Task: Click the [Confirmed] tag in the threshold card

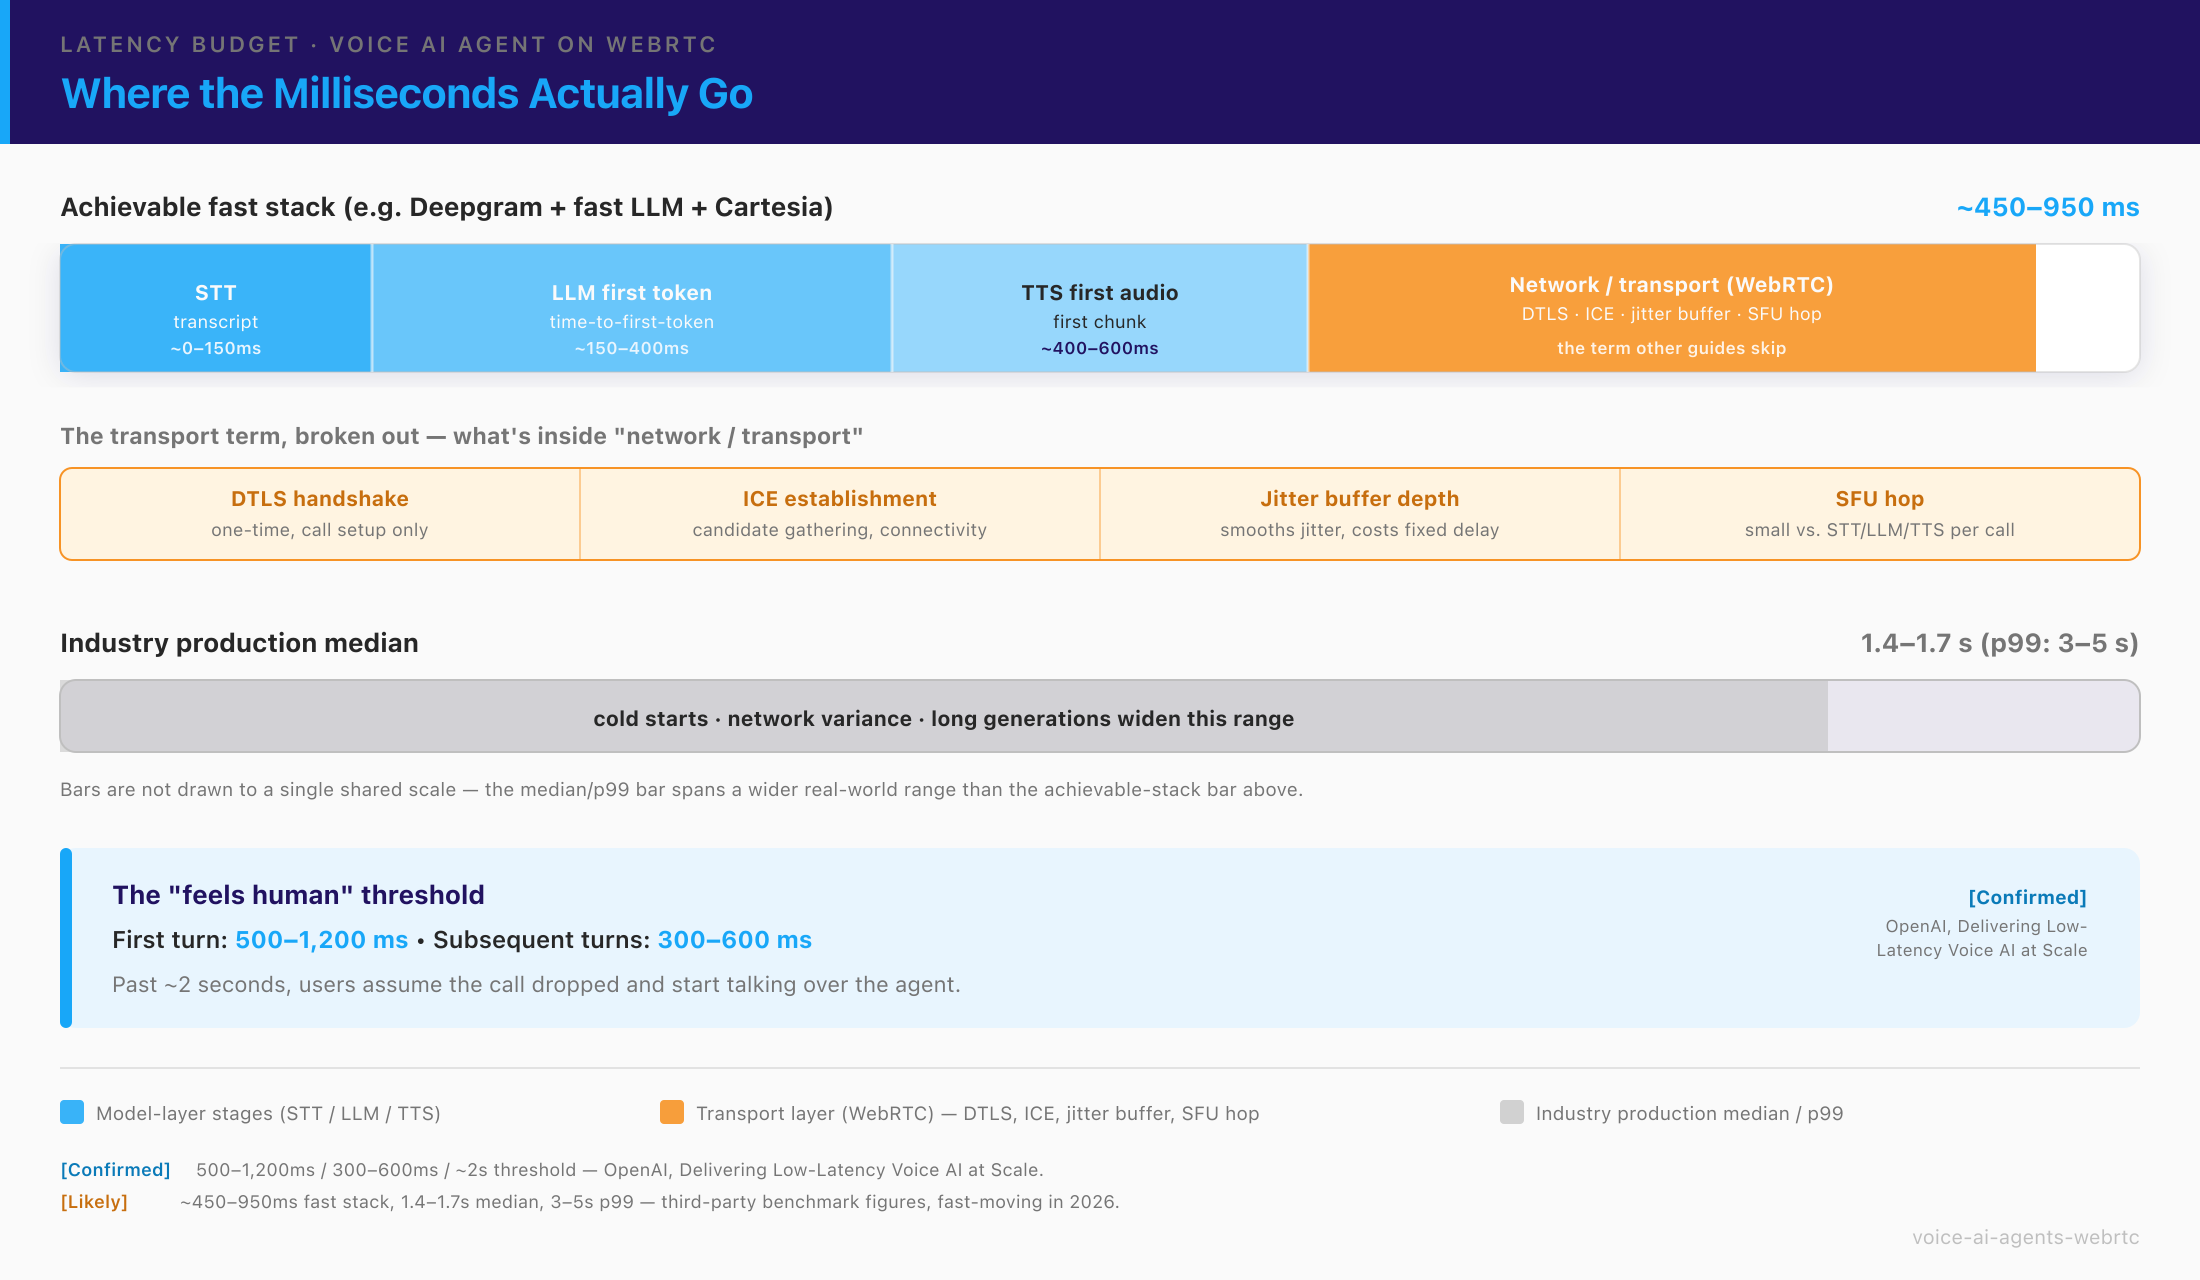Action: point(2027,897)
